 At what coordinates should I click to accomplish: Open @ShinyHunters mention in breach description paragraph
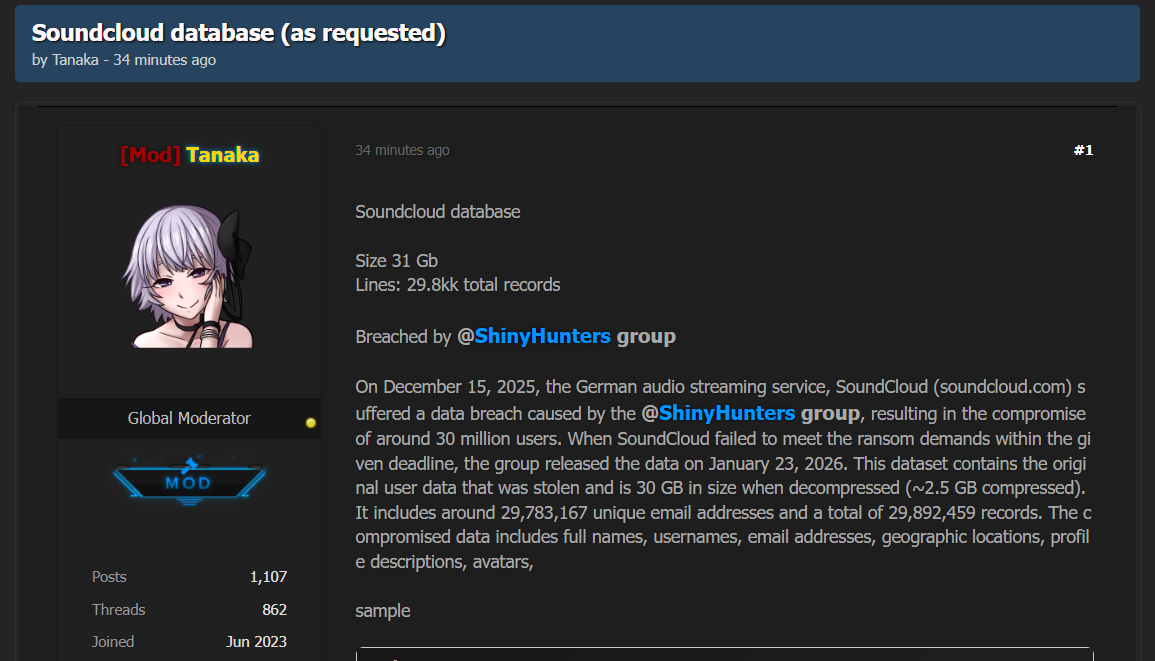pos(717,413)
